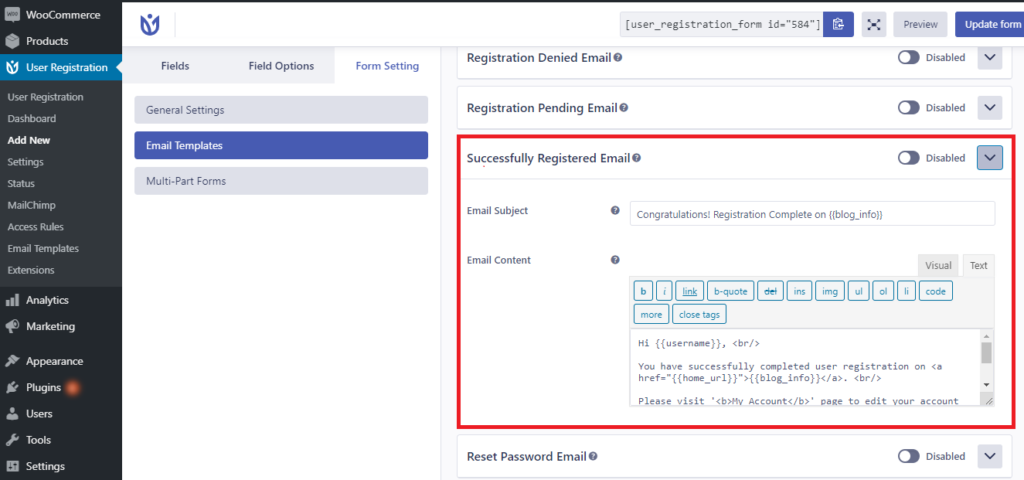
Task: Click help icon next to Registration Denied Email
Action: (618, 57)
